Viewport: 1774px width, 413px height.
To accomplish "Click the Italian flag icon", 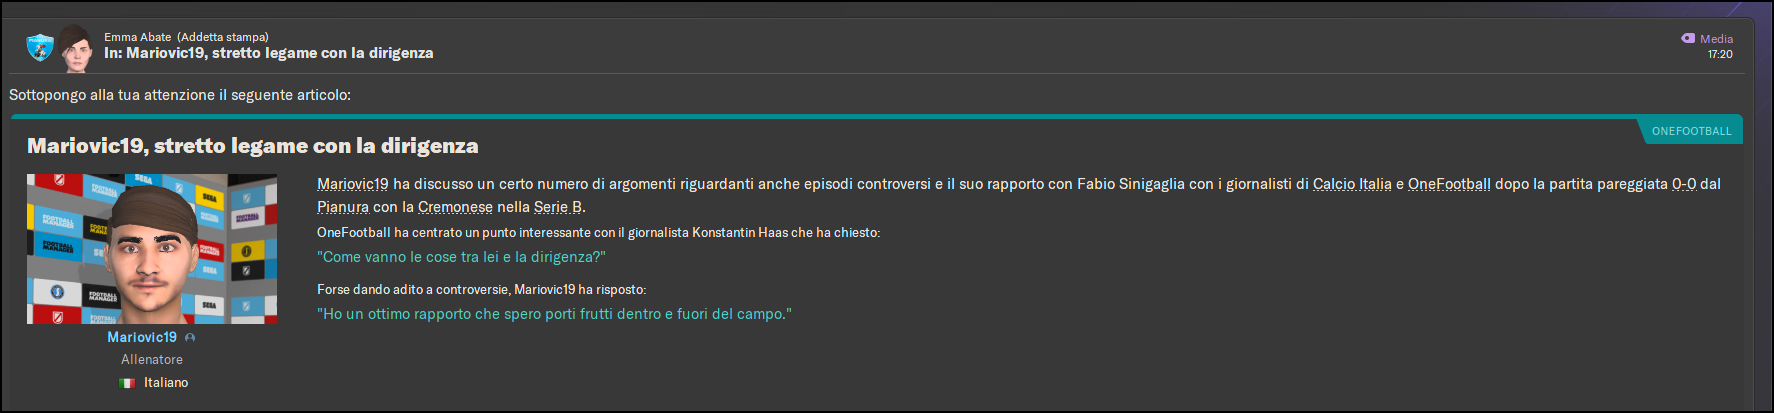I will point(127,383).
